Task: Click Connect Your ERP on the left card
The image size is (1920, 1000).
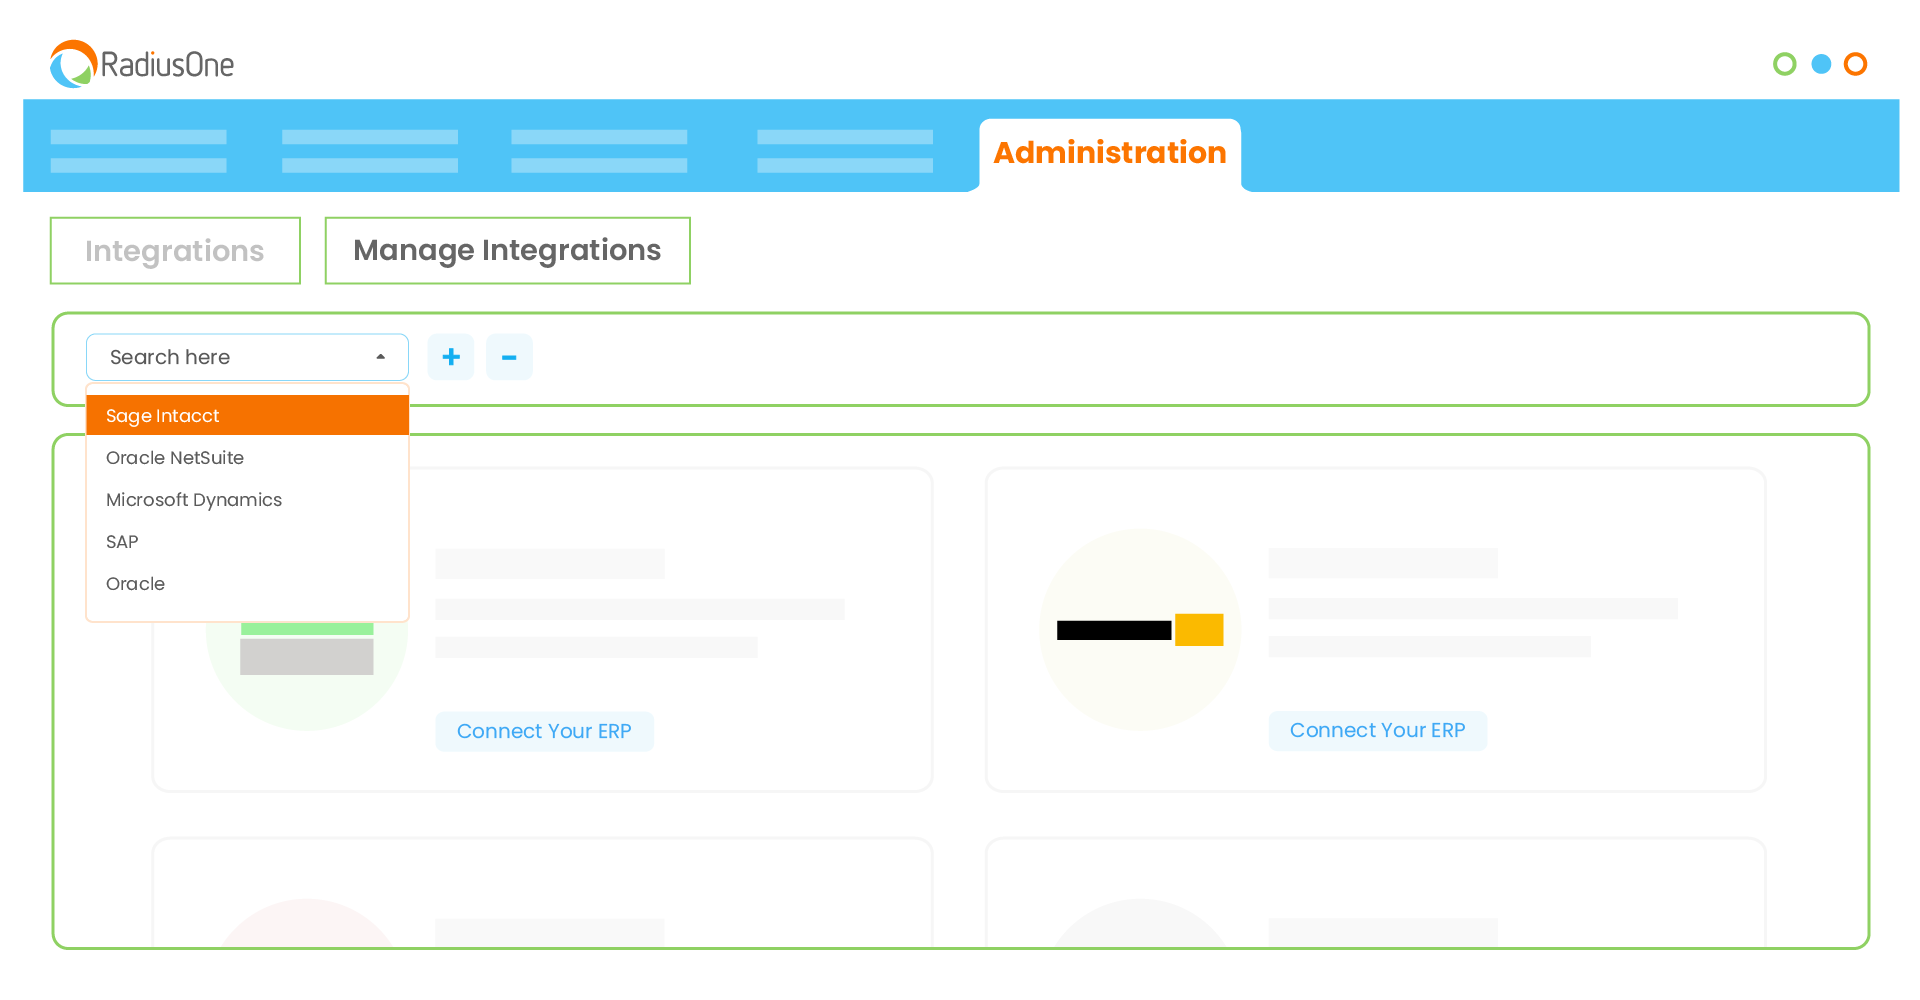Action: (544, 731)
